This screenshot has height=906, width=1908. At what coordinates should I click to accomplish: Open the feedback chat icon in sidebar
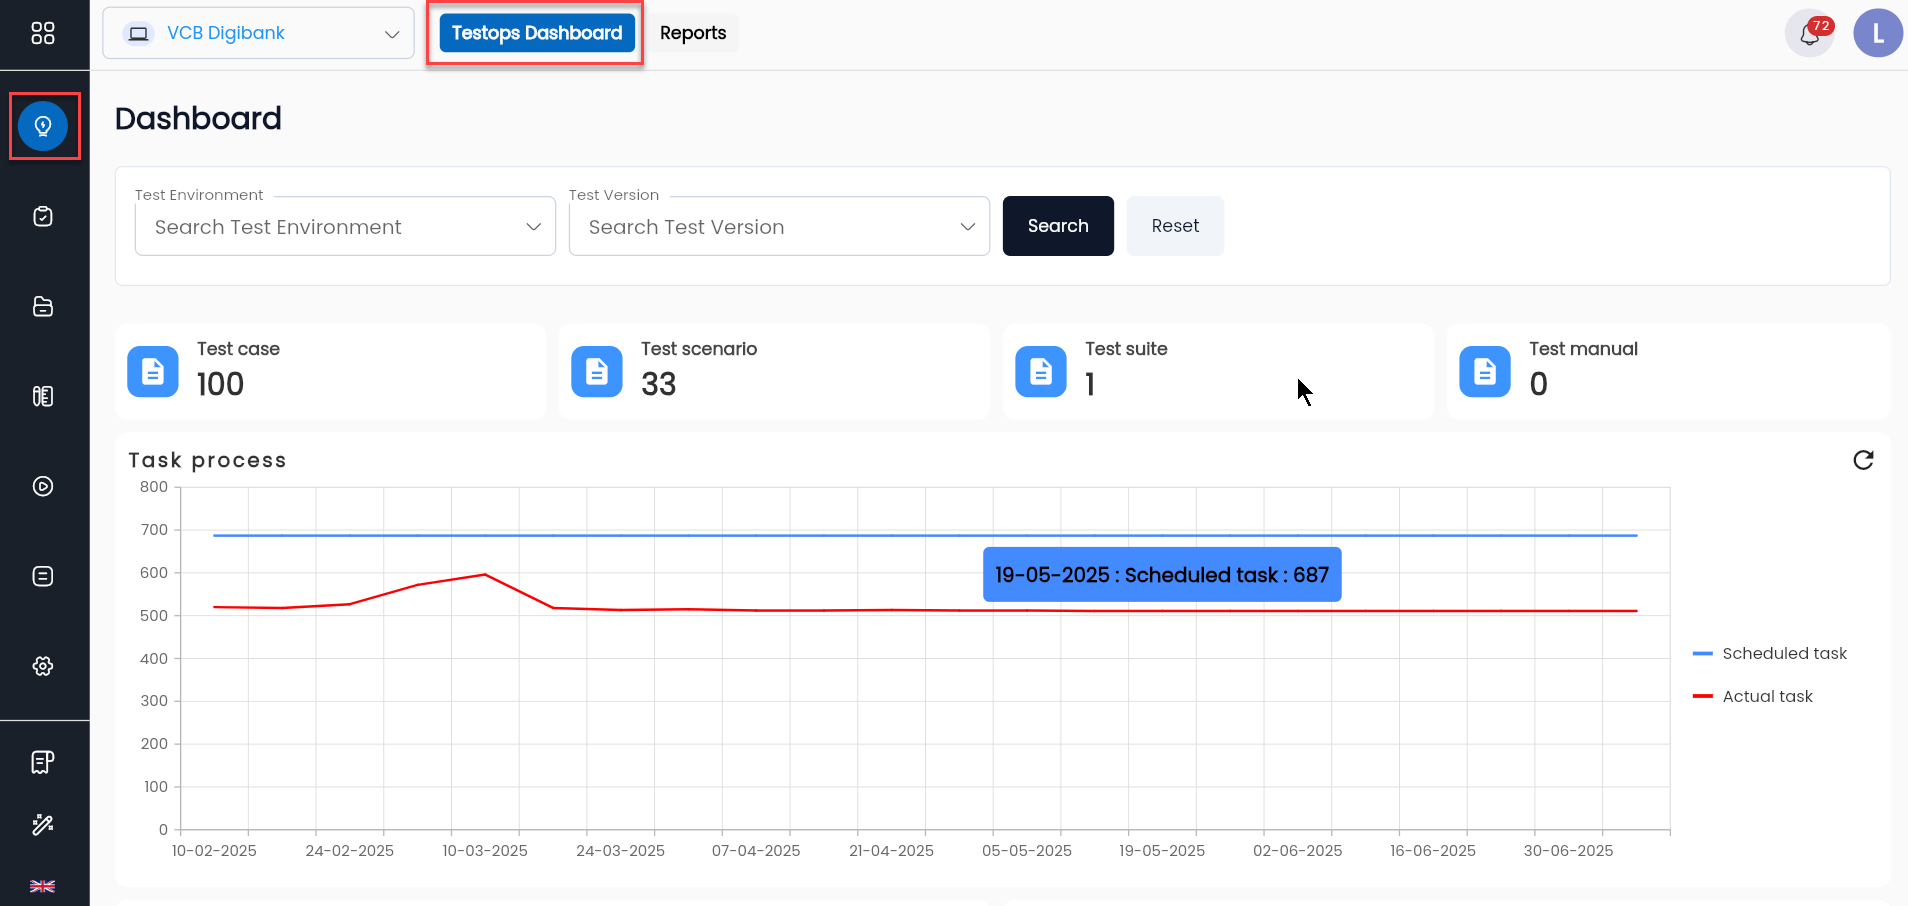pos(41,761)
